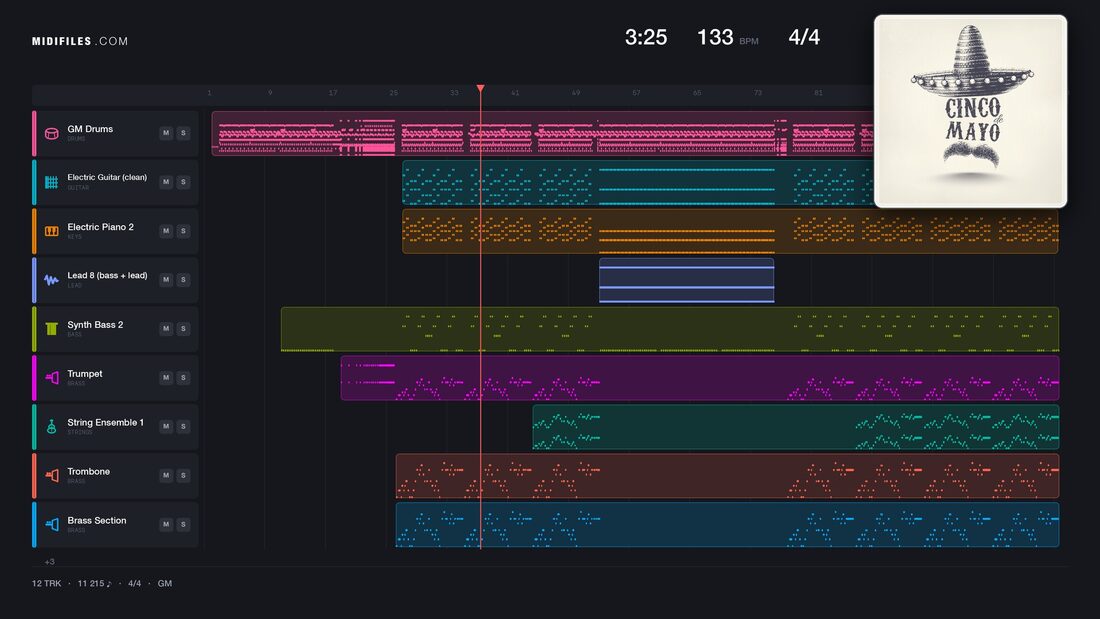
Task: Select the Synth Bass 2 track name
Action: [x=95, y=325]
